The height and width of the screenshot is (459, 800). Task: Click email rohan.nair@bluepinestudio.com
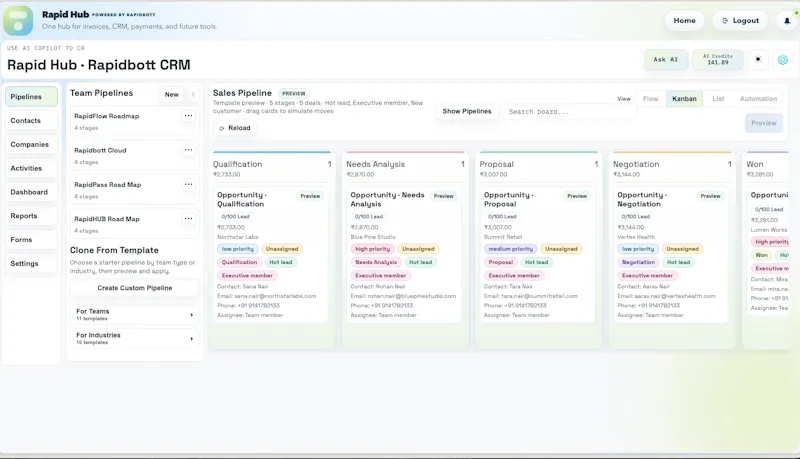[412, 296]
